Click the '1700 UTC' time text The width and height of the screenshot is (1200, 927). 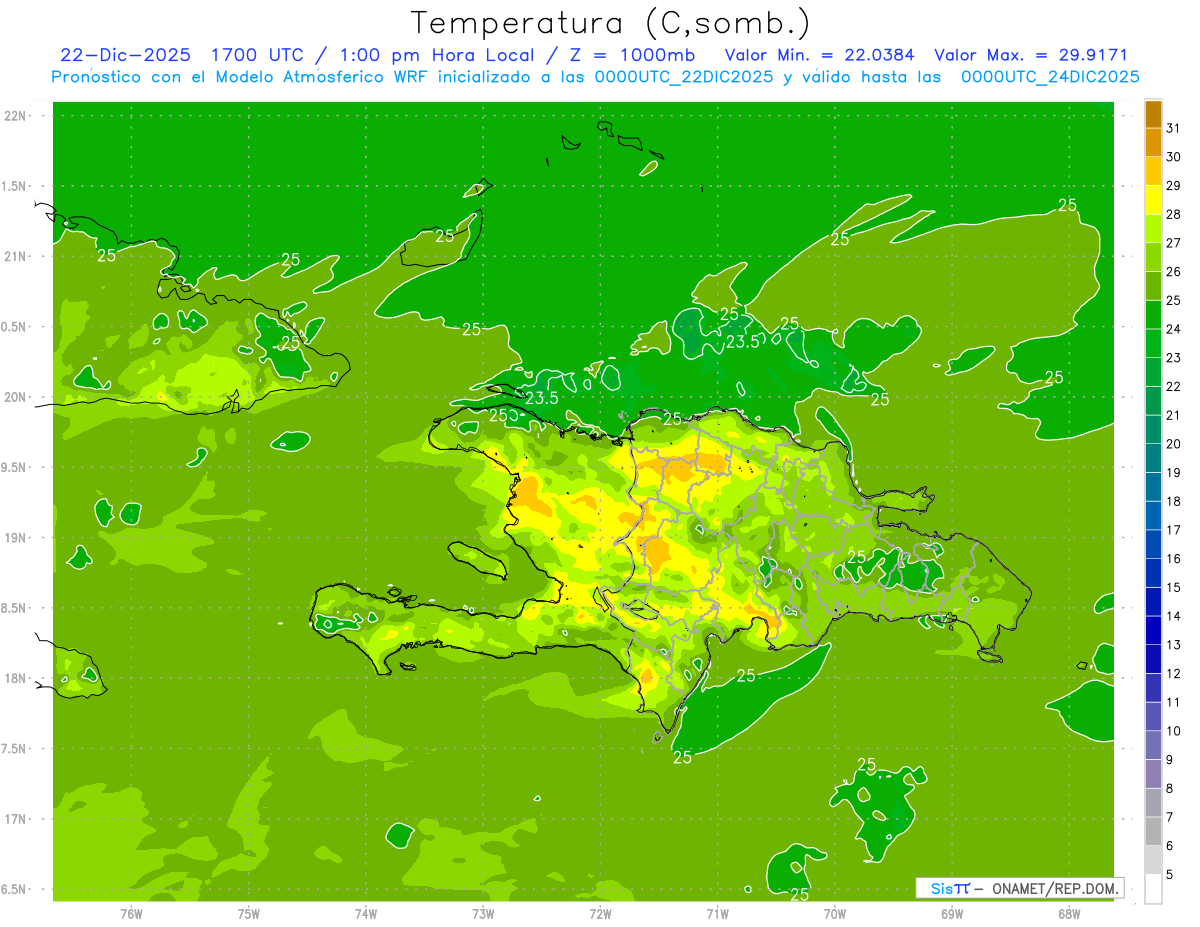click(256, 55)
